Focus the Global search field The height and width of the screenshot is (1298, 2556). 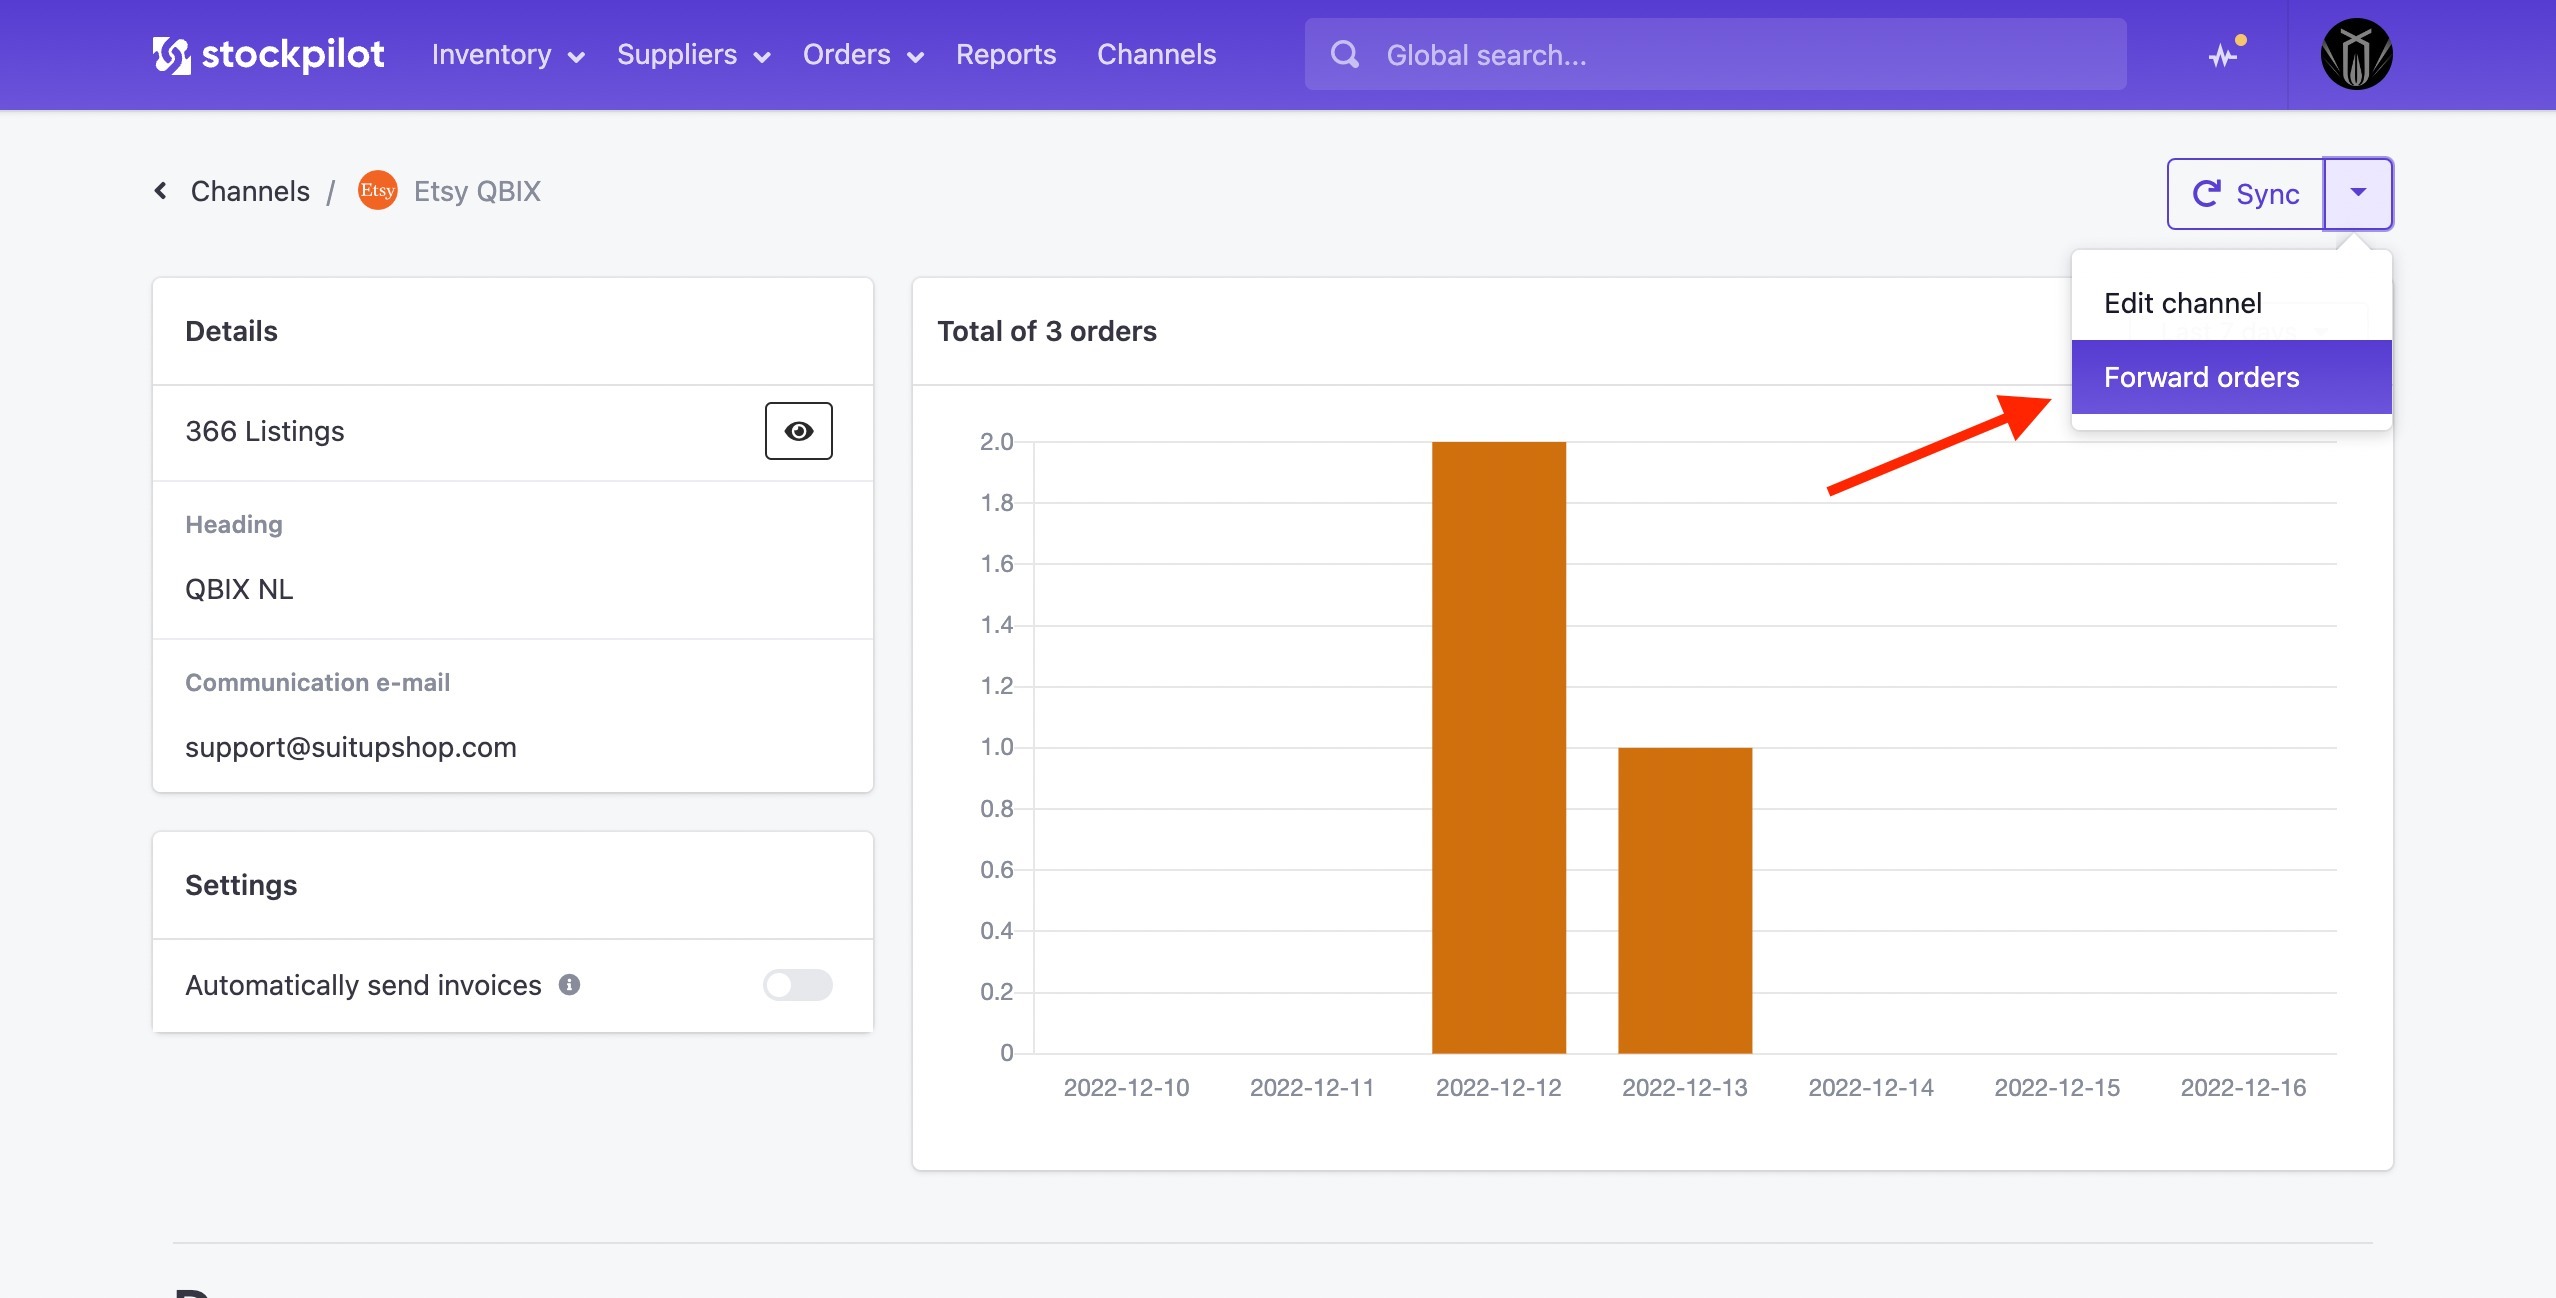pos(1715,54)
